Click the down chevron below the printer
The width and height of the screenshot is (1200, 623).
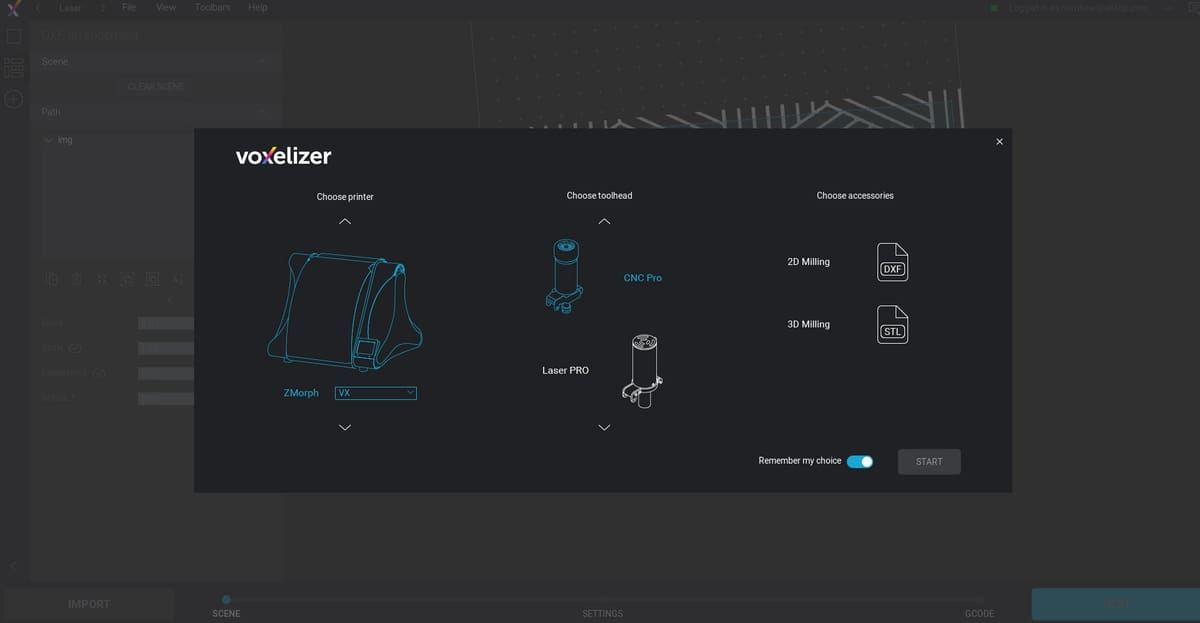[x=345, y=428]
